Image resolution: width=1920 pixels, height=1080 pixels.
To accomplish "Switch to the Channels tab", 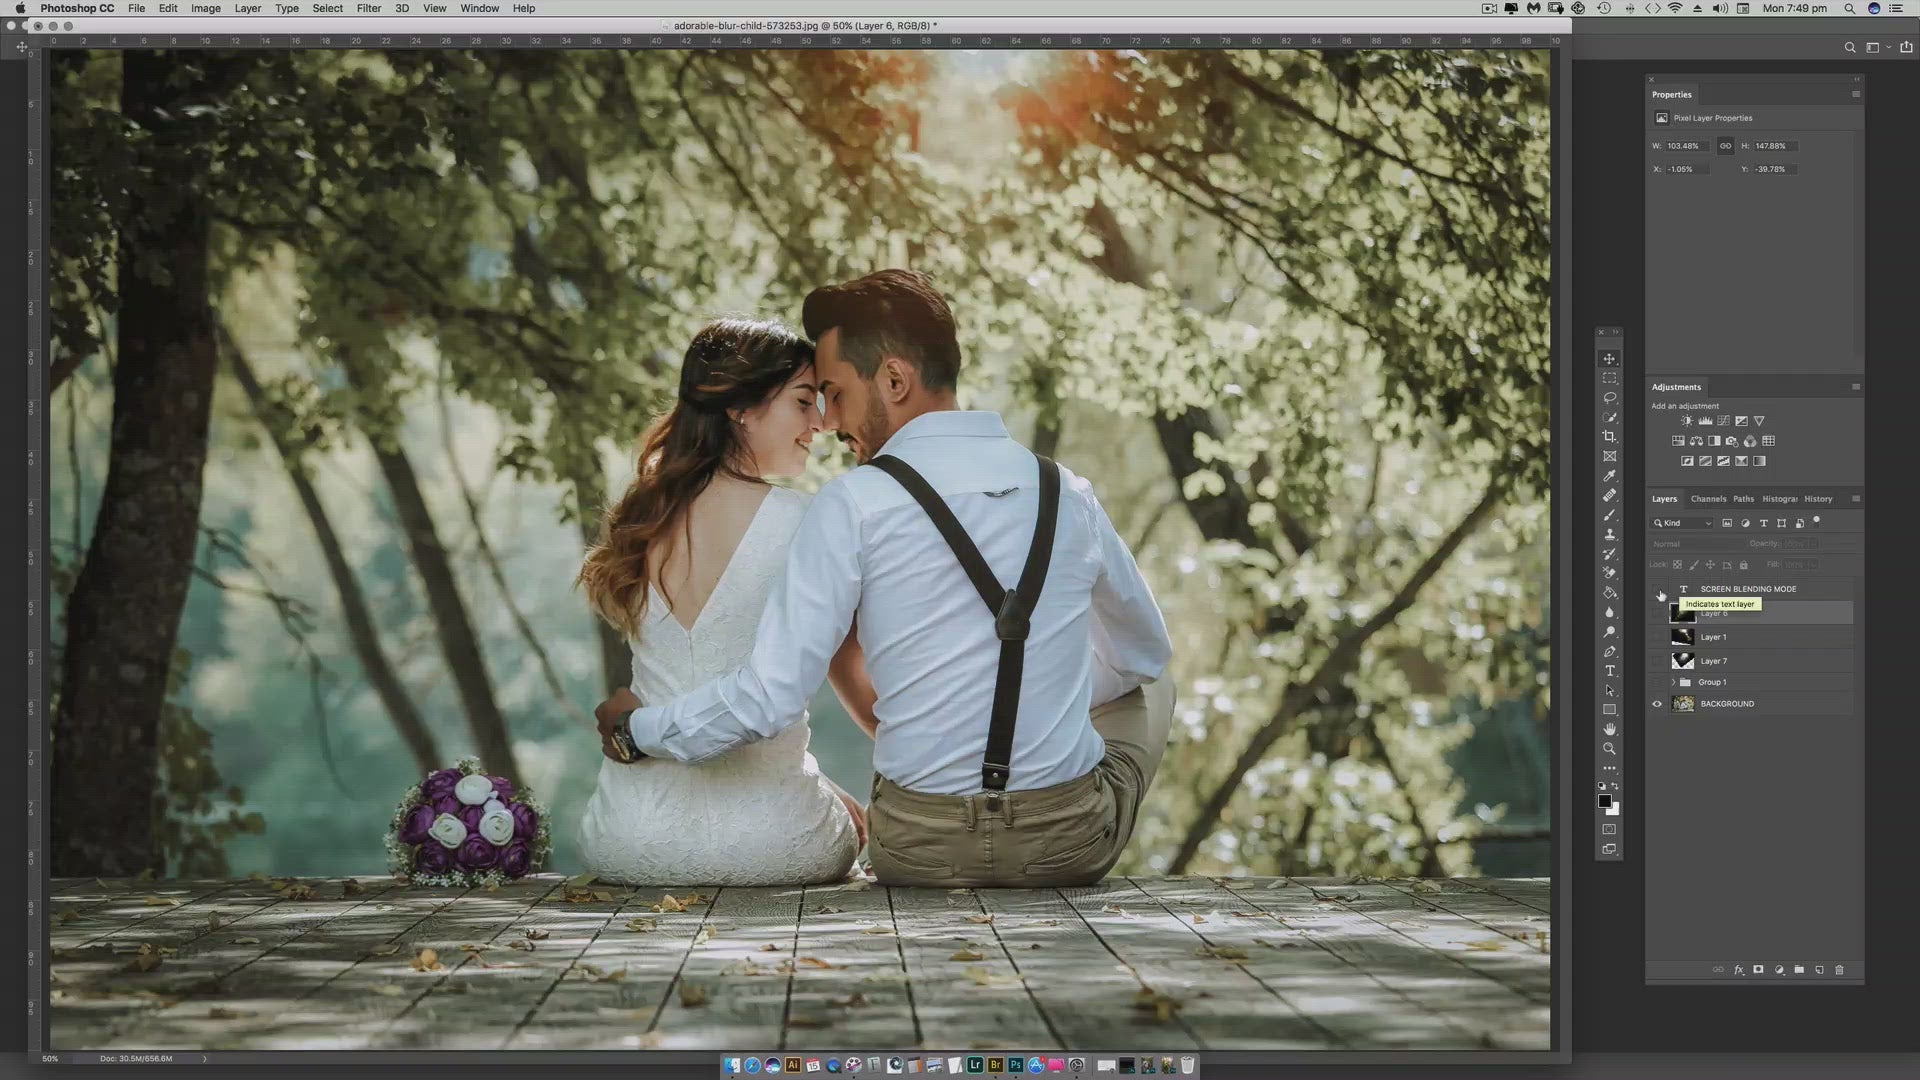I will 1708,499.
